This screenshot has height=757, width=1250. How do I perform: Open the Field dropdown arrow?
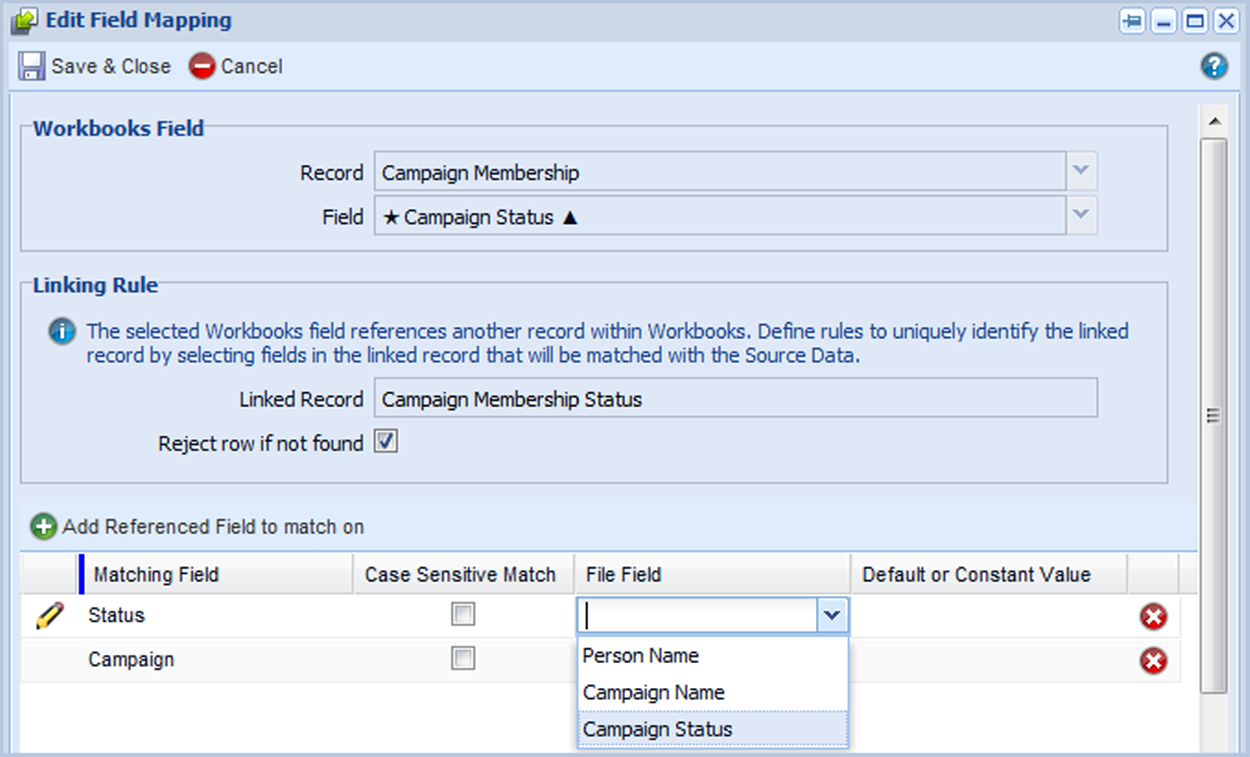[x=1081, y=215]
